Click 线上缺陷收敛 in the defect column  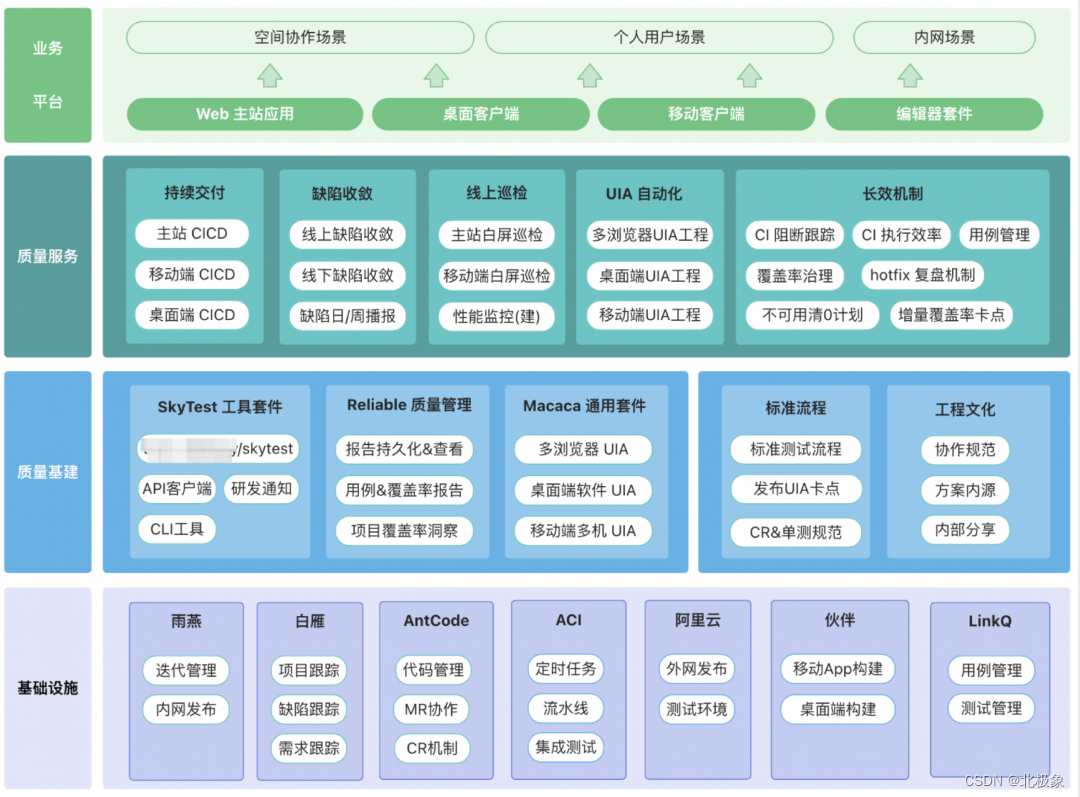[x=346, y=235]
